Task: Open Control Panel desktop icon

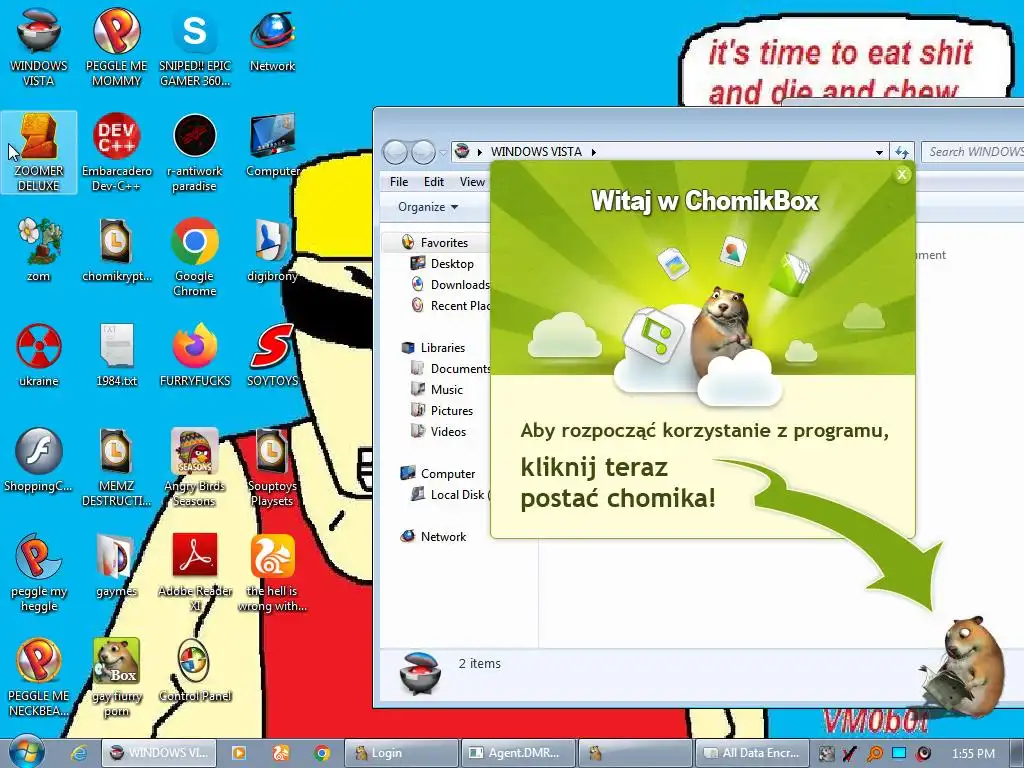Action: 195,671
